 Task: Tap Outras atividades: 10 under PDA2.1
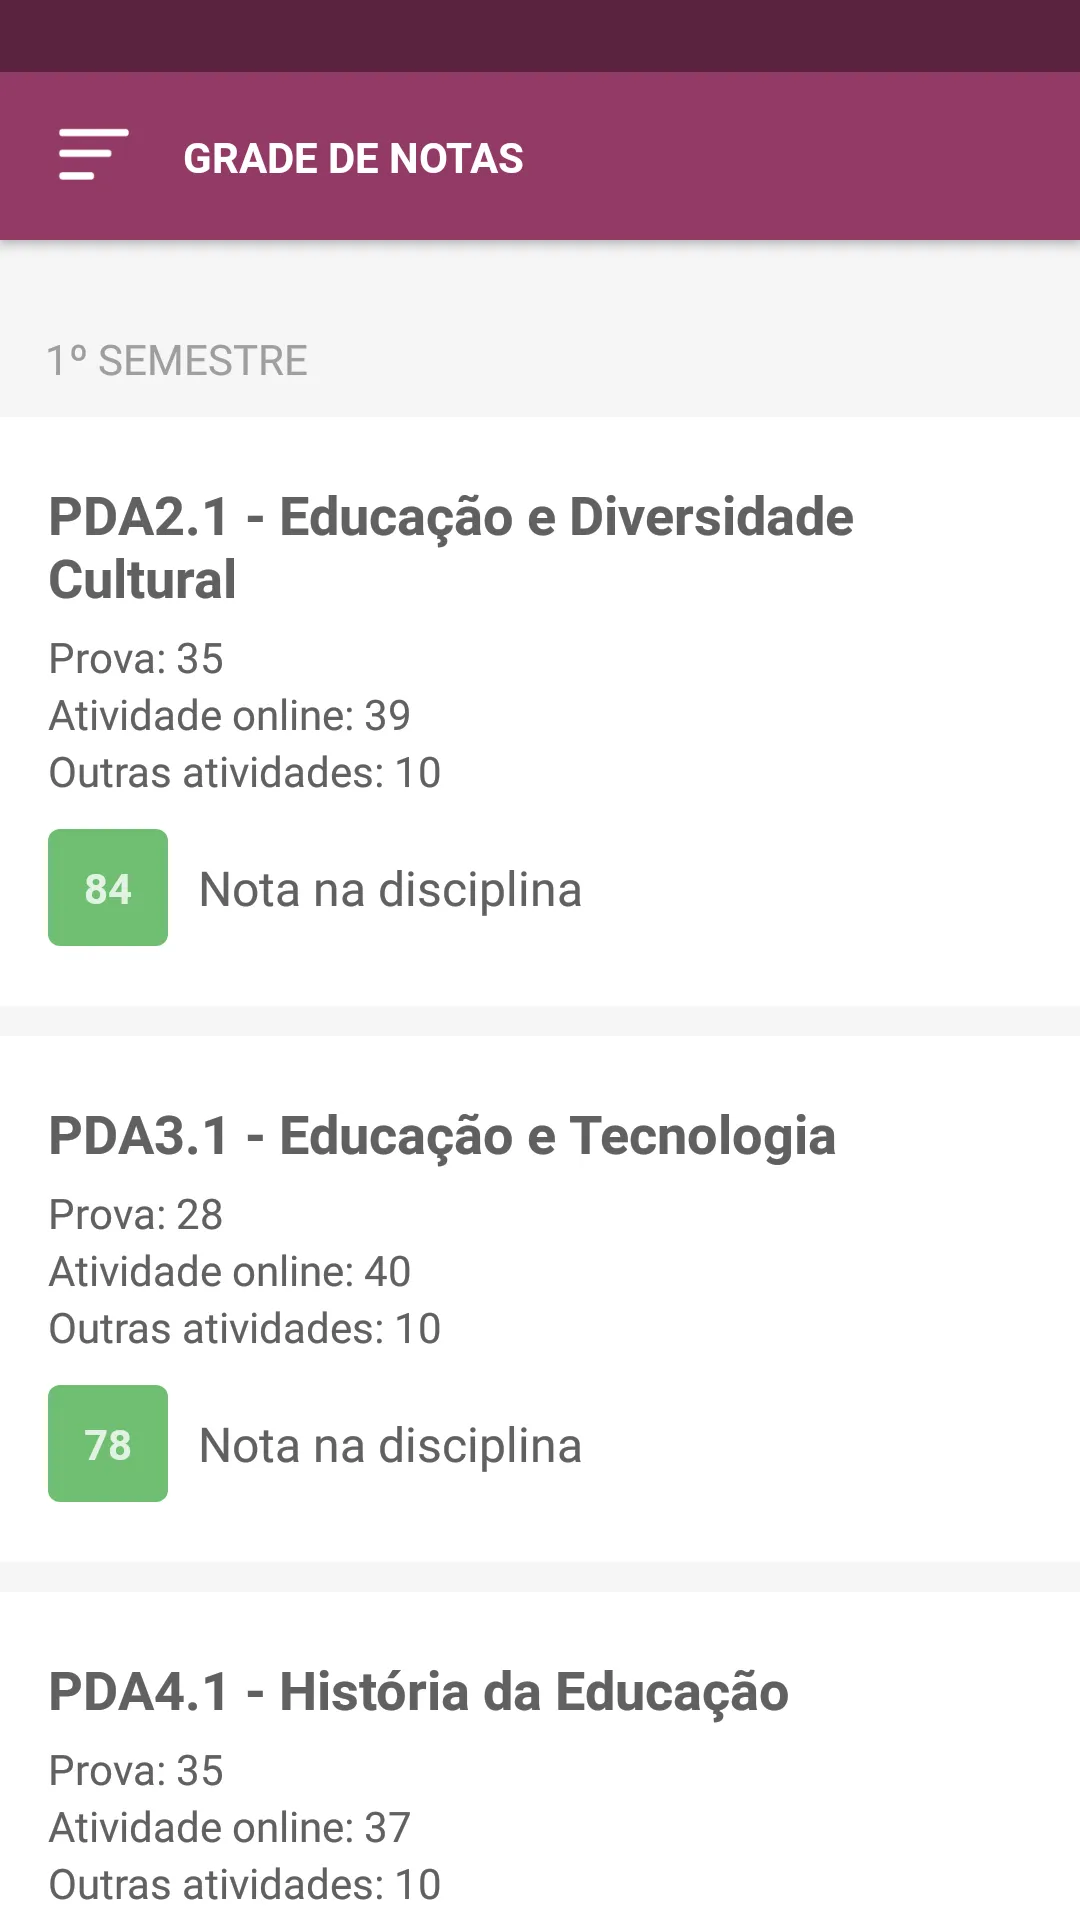[245, 773]
